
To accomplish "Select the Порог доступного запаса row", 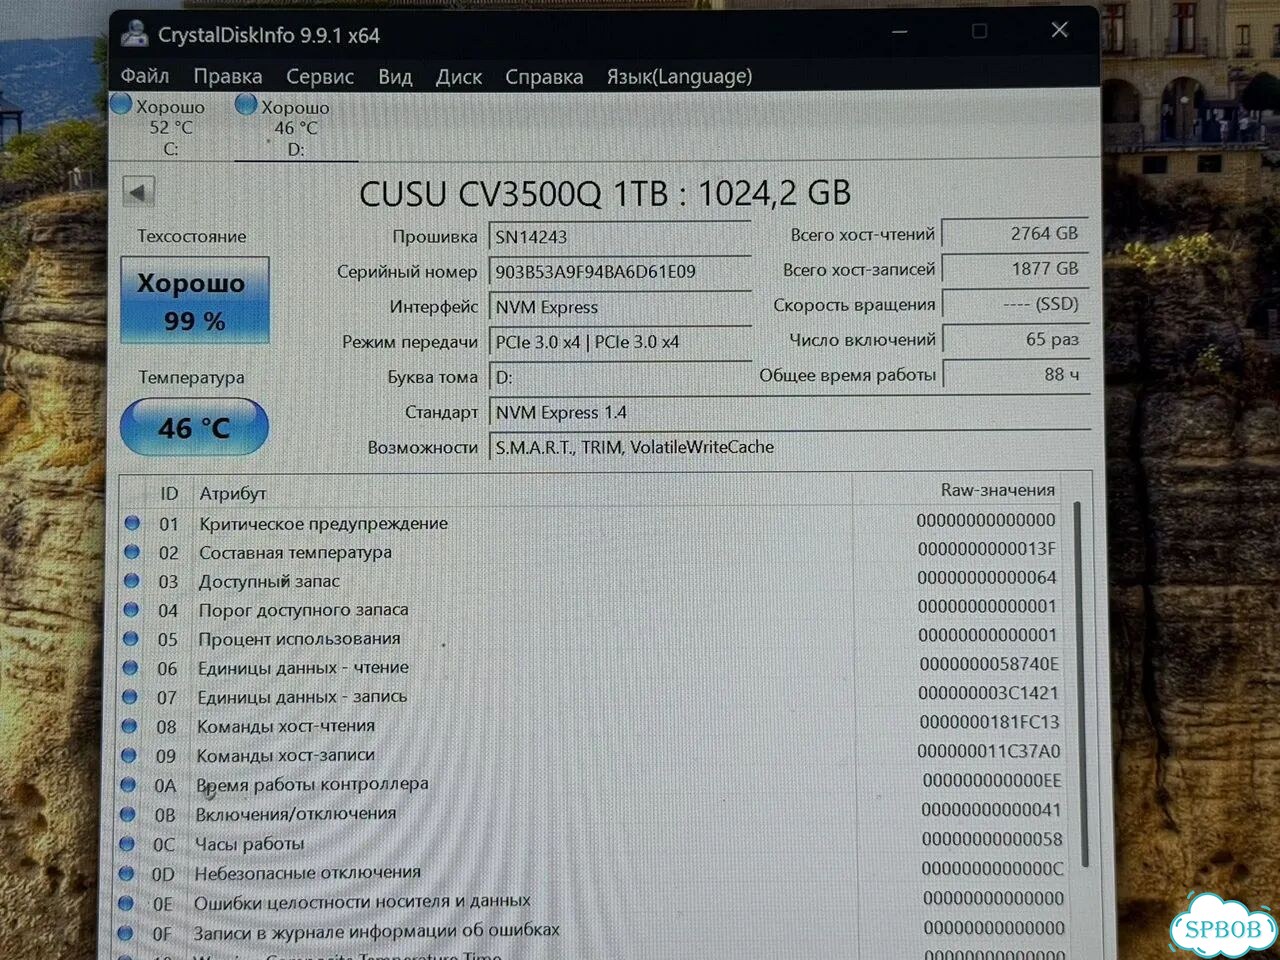I will click(594, 609).
